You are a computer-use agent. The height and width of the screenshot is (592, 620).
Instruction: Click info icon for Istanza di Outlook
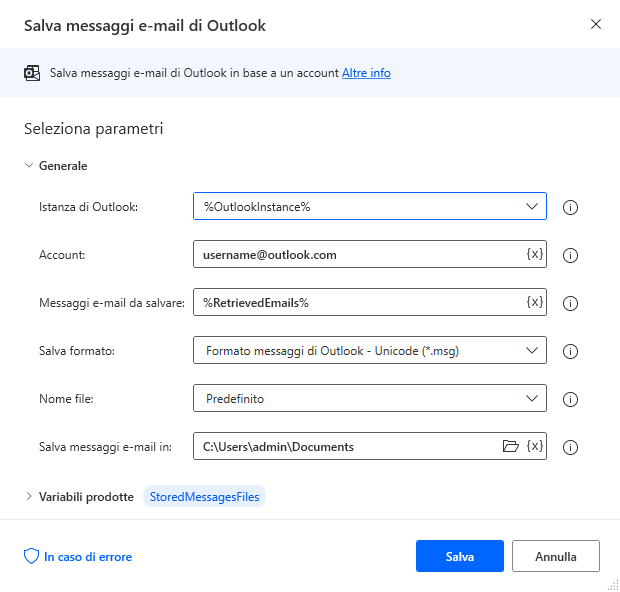570,207
